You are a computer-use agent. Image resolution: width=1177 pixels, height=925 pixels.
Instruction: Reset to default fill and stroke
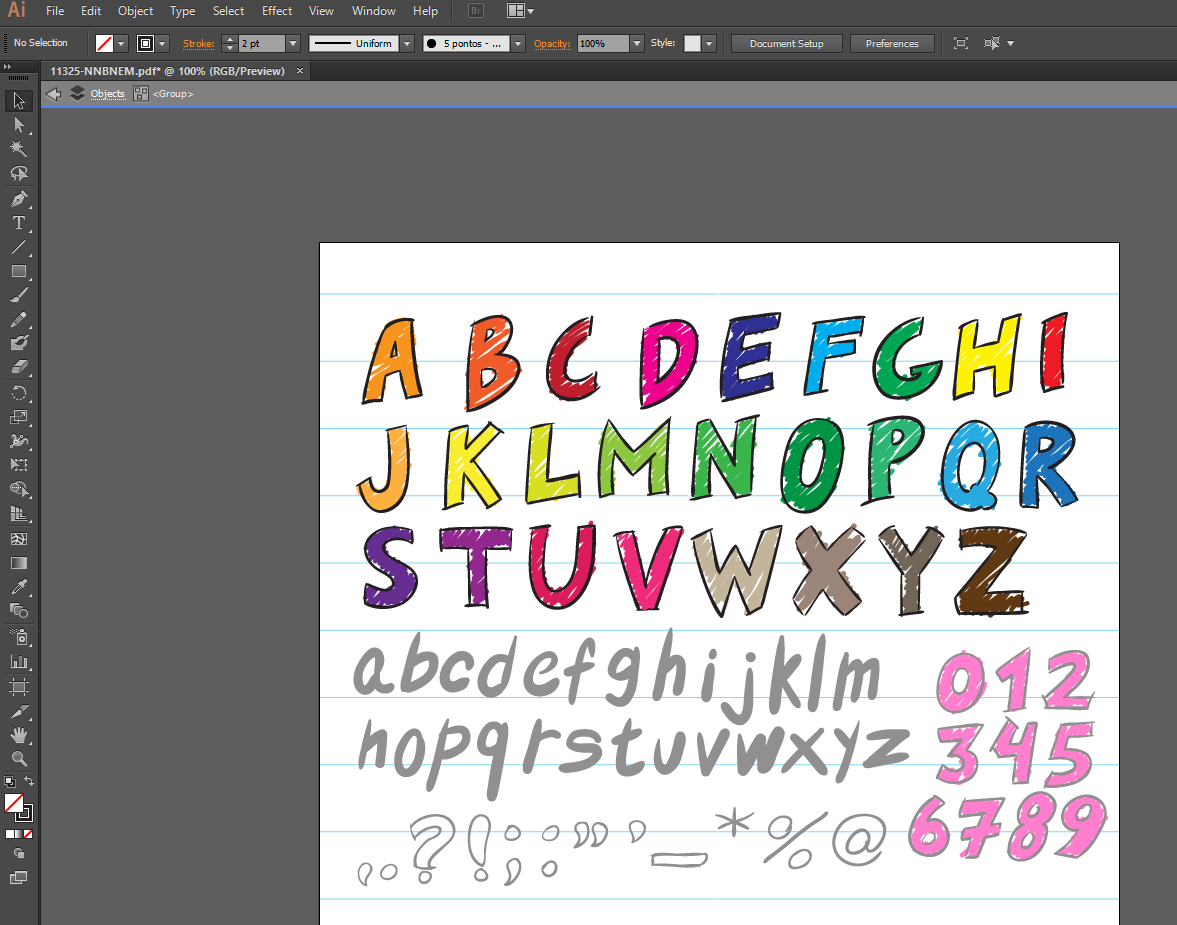[x=9, y=781]
